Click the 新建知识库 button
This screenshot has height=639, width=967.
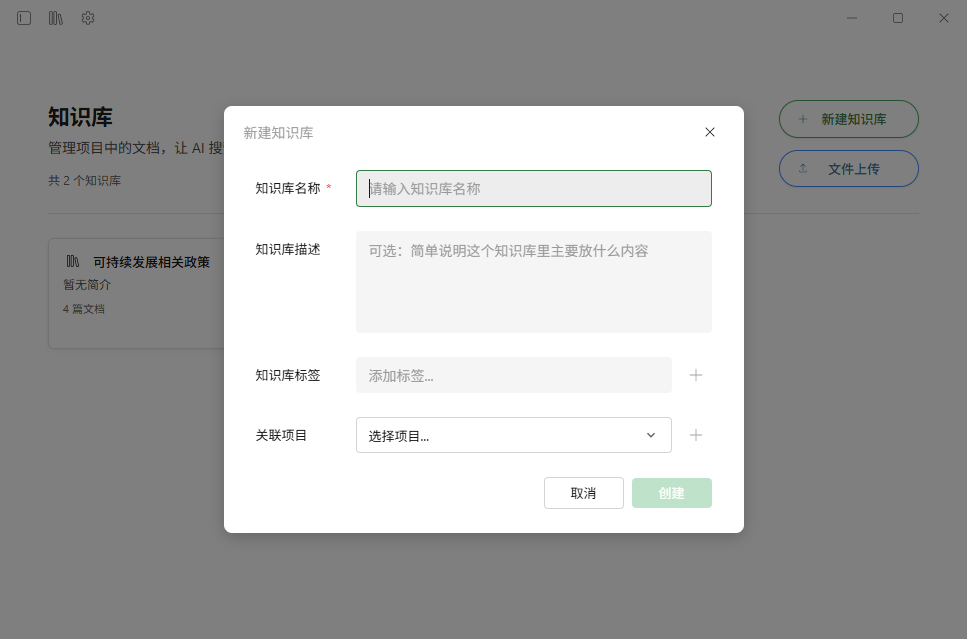tap(848, 118)
